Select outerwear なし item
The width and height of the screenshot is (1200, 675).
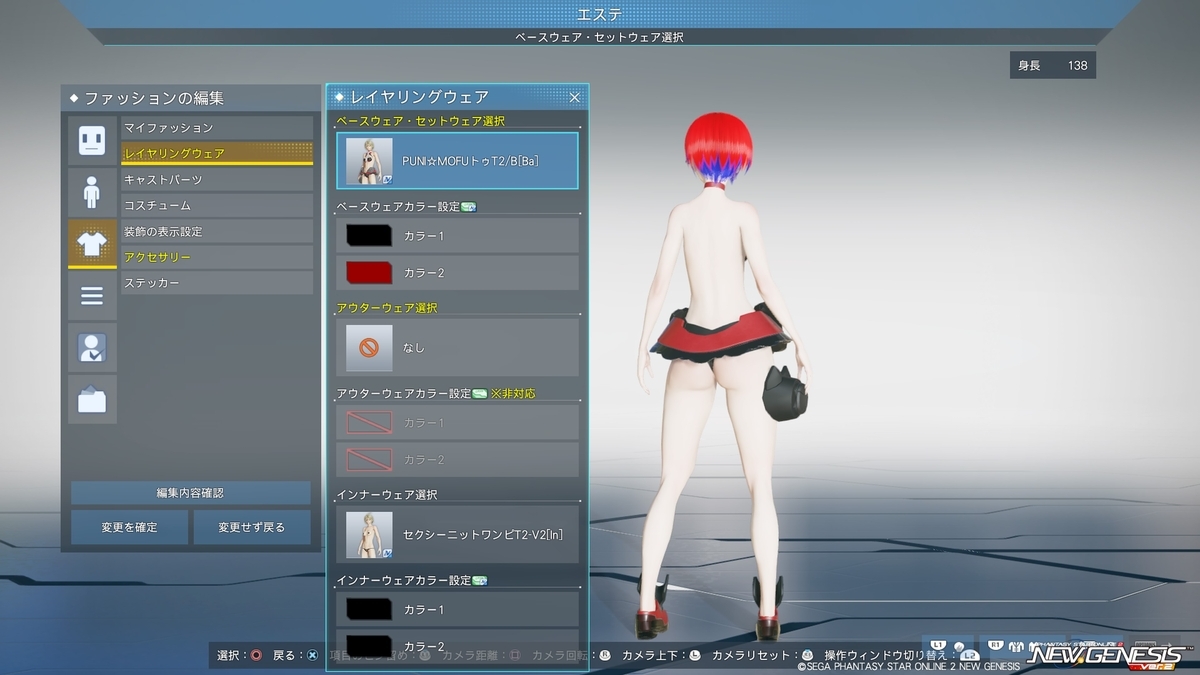[x=458, y=348]
